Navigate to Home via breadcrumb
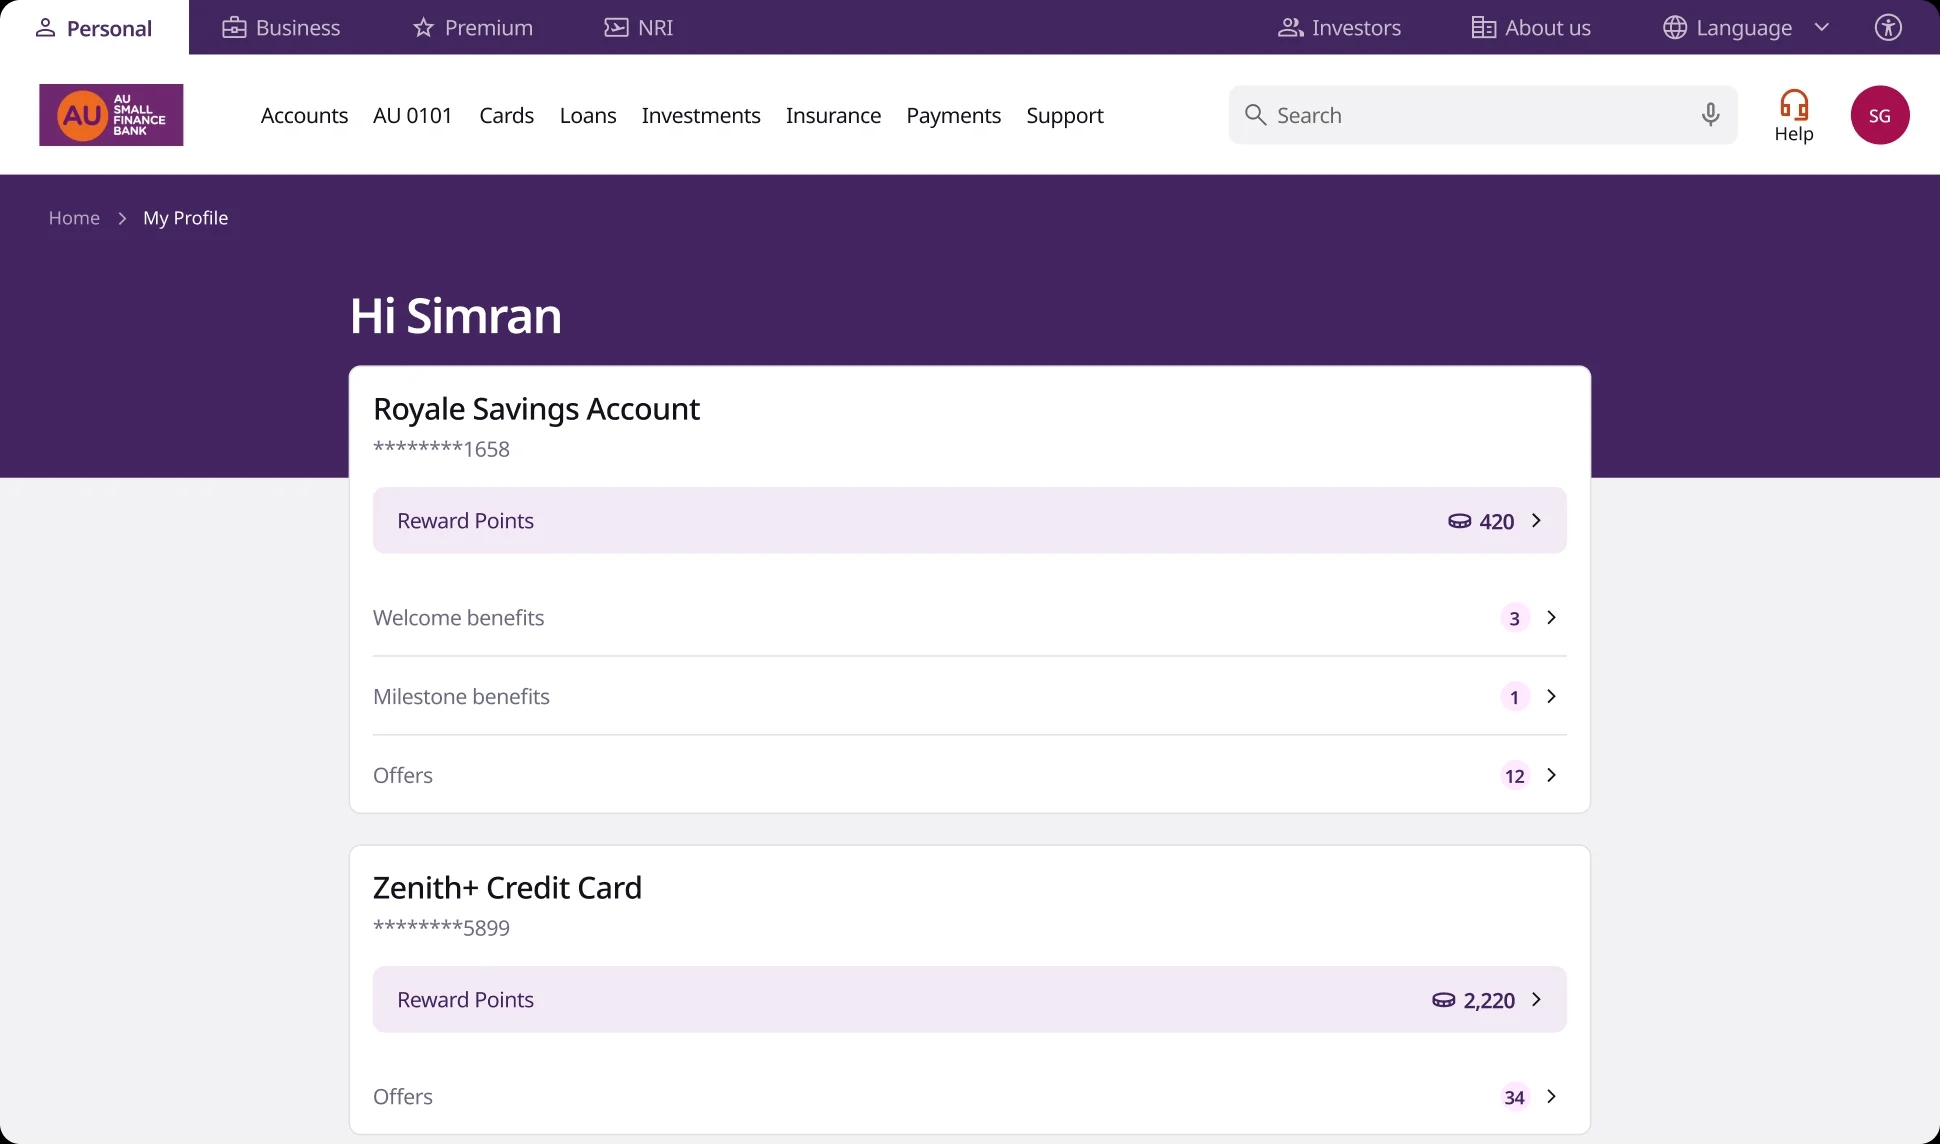 tap(74, 218)
